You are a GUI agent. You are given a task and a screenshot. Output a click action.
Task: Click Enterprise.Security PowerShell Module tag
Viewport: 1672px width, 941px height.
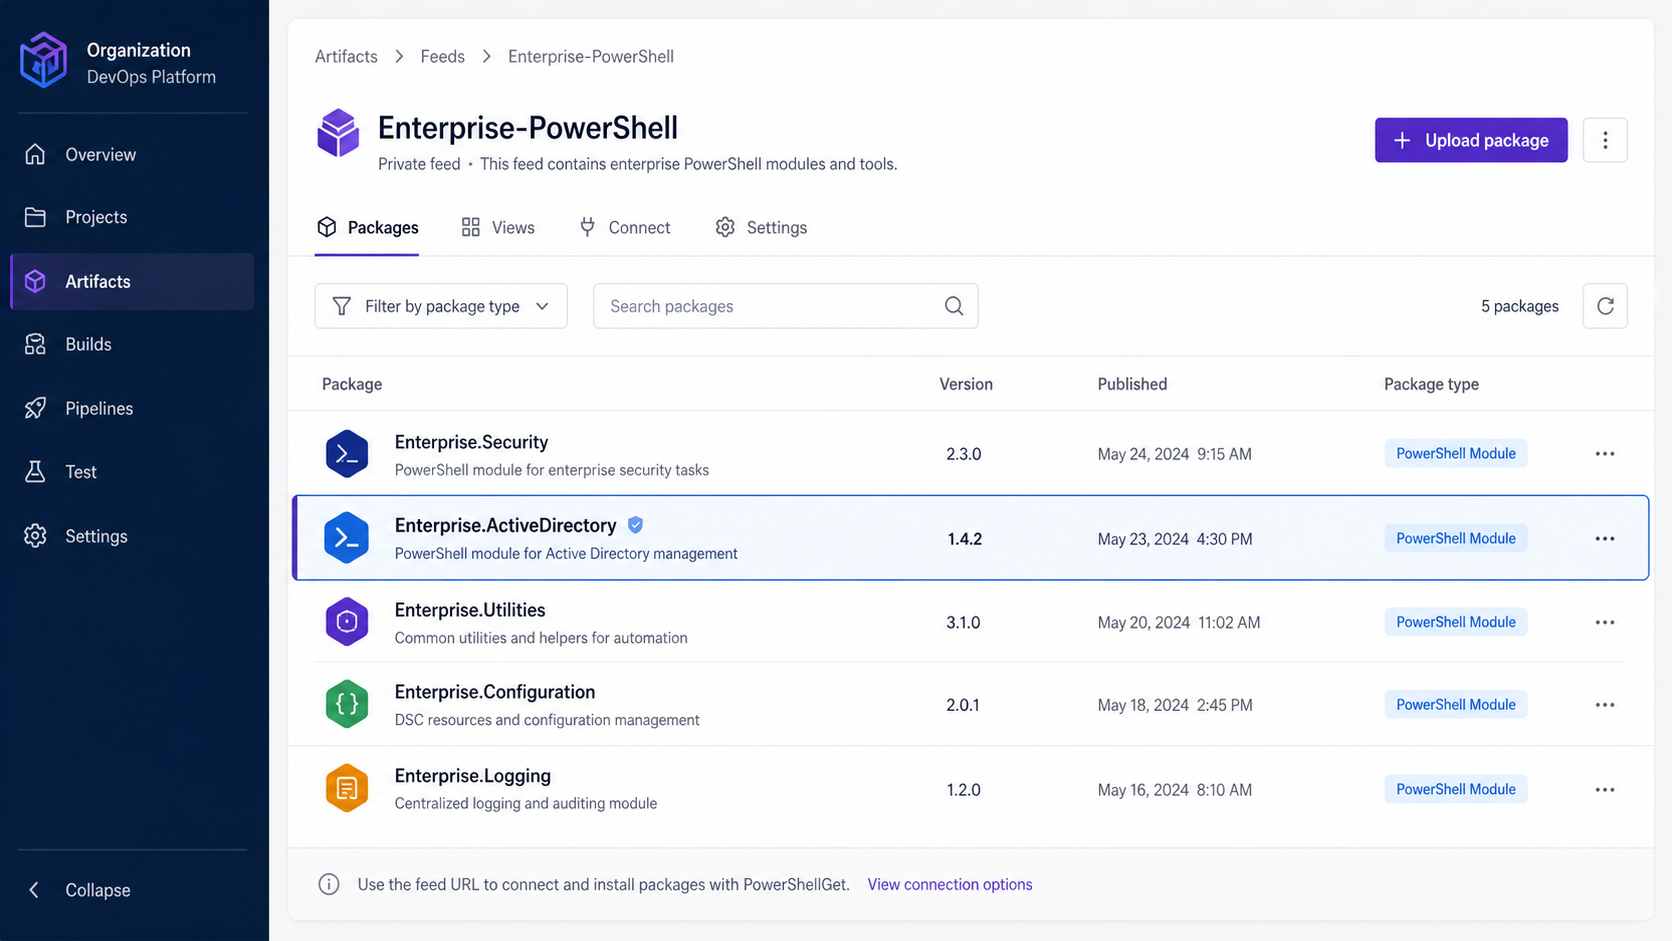click(x=1456, y=454)
